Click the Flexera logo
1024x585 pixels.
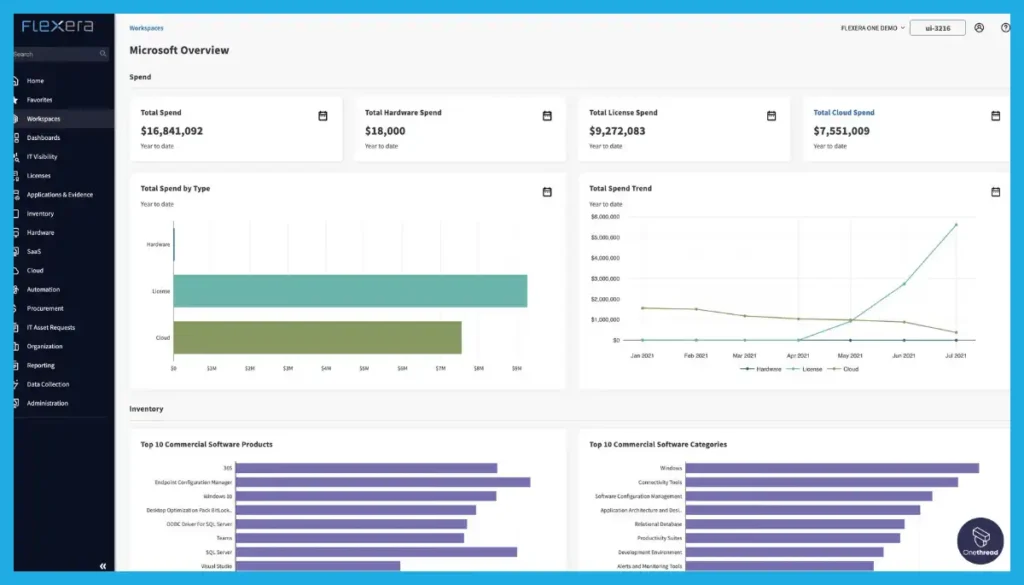(x=57, y=26)
